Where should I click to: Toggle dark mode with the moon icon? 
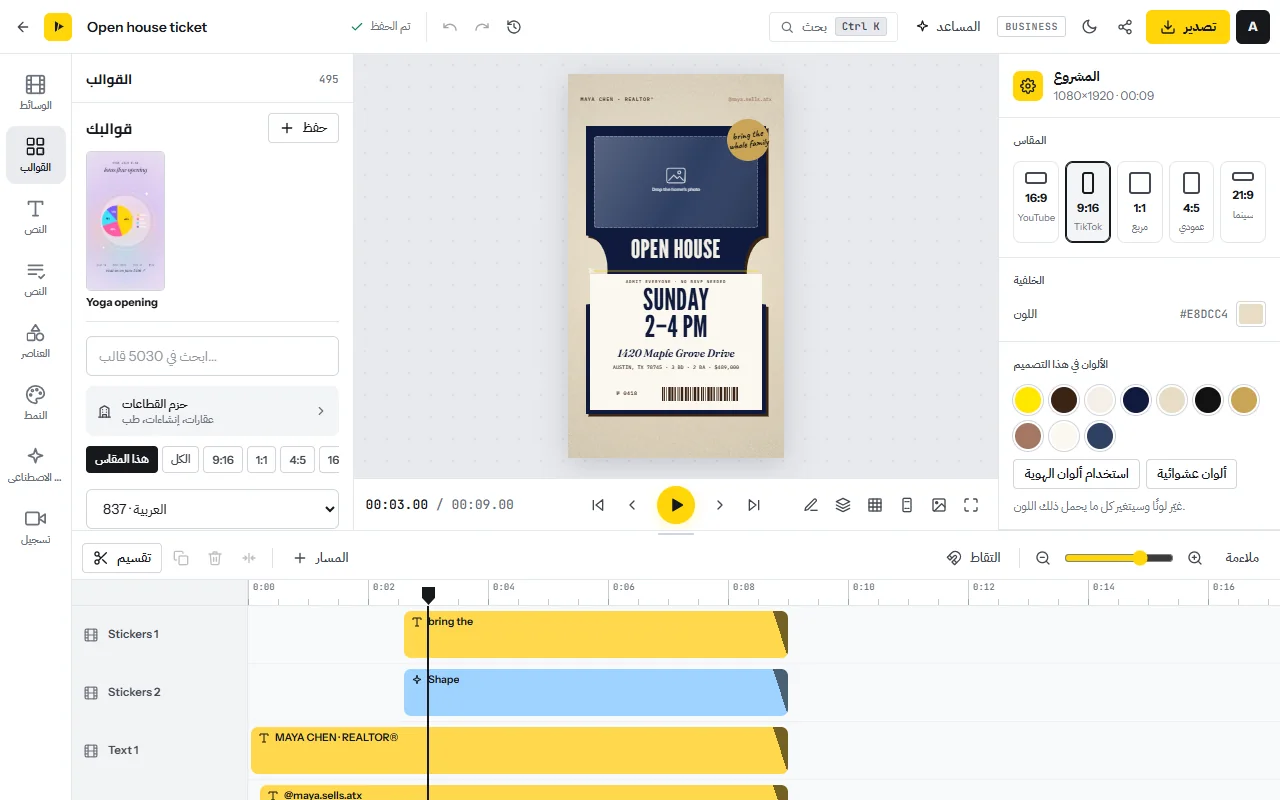click(1091, 27)
